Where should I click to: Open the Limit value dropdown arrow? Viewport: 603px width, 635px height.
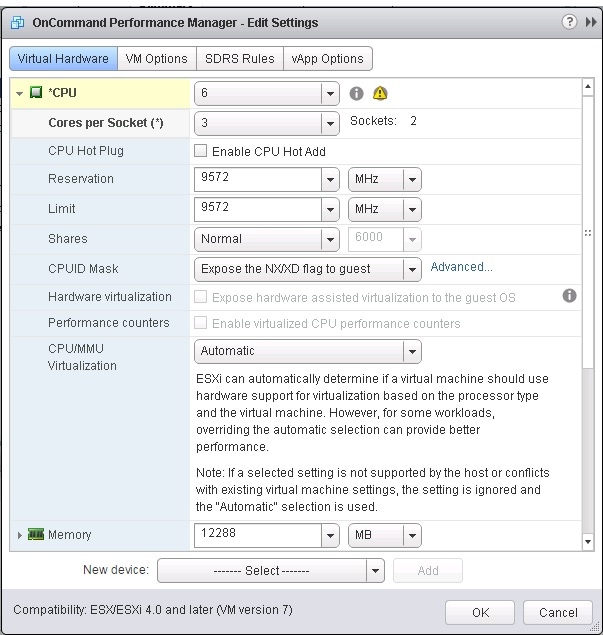pyautogui.click(x=330, y=209)
